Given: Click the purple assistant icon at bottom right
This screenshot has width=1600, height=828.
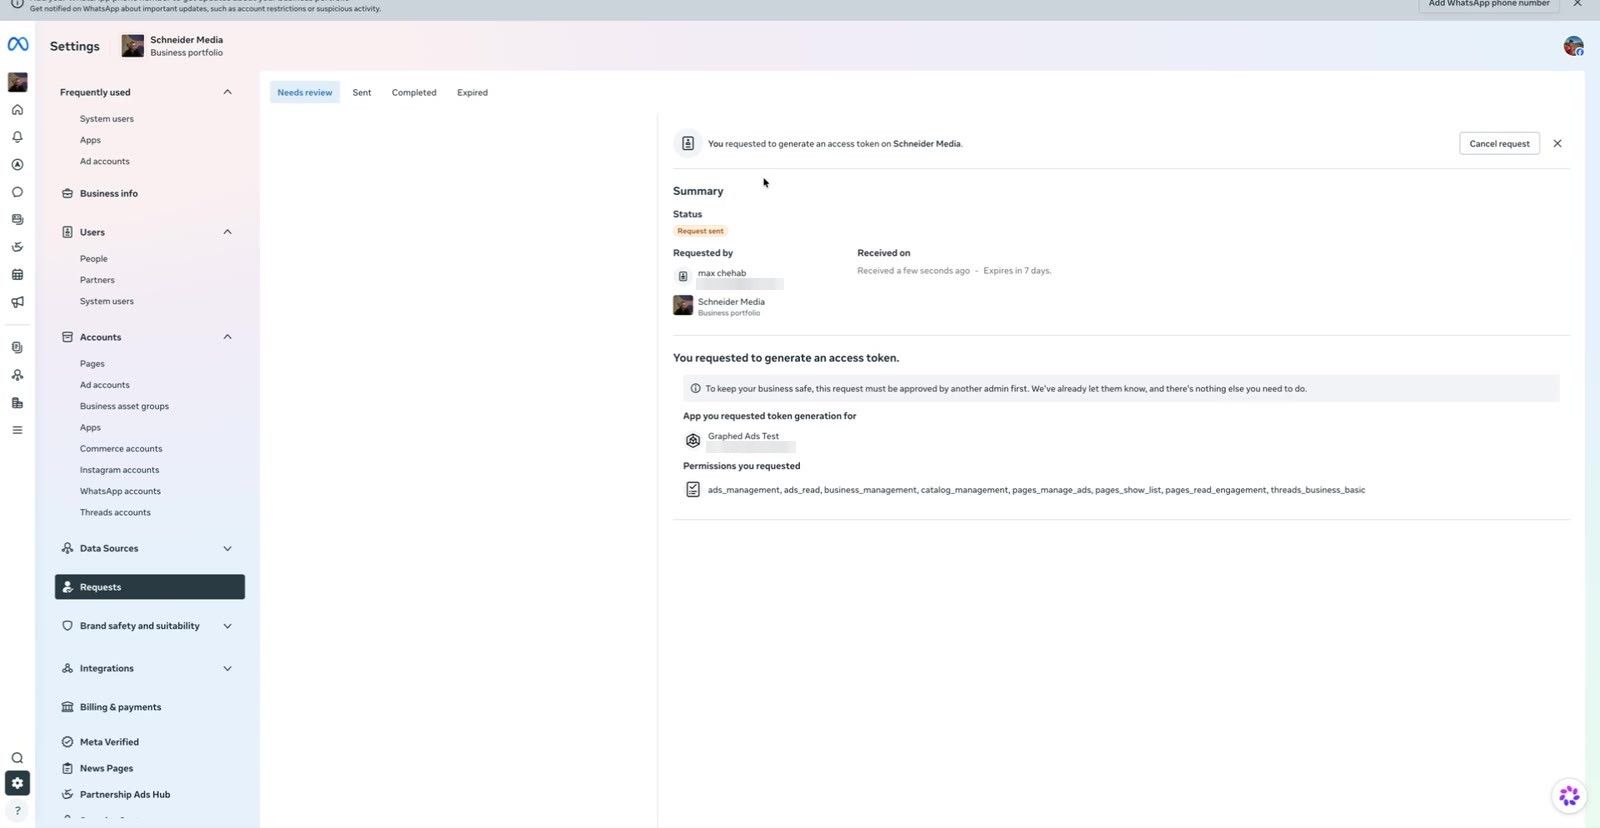Looking at the screenshot, I should 1569,796.
